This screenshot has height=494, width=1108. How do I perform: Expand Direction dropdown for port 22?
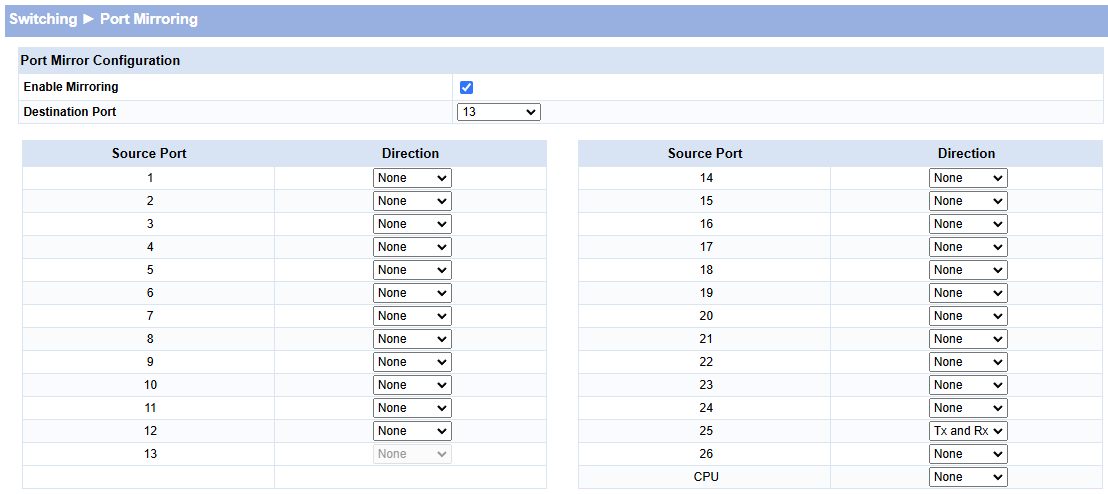[x=967, y=362]
